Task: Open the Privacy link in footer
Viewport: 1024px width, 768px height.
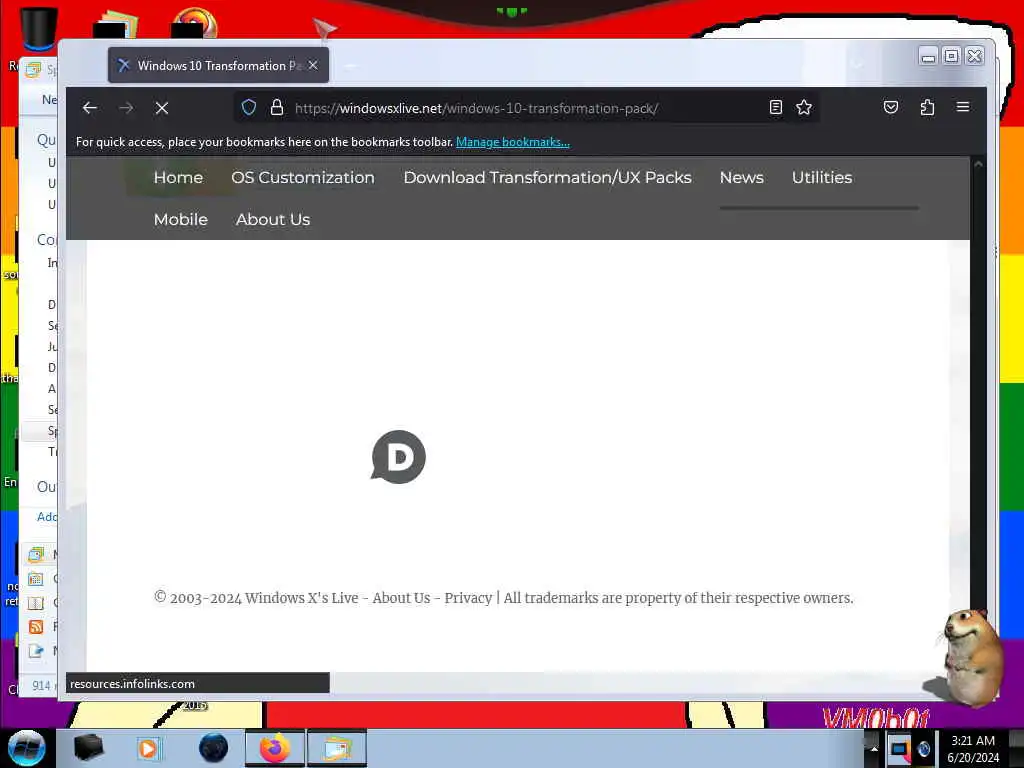Action: pos(468,598)
